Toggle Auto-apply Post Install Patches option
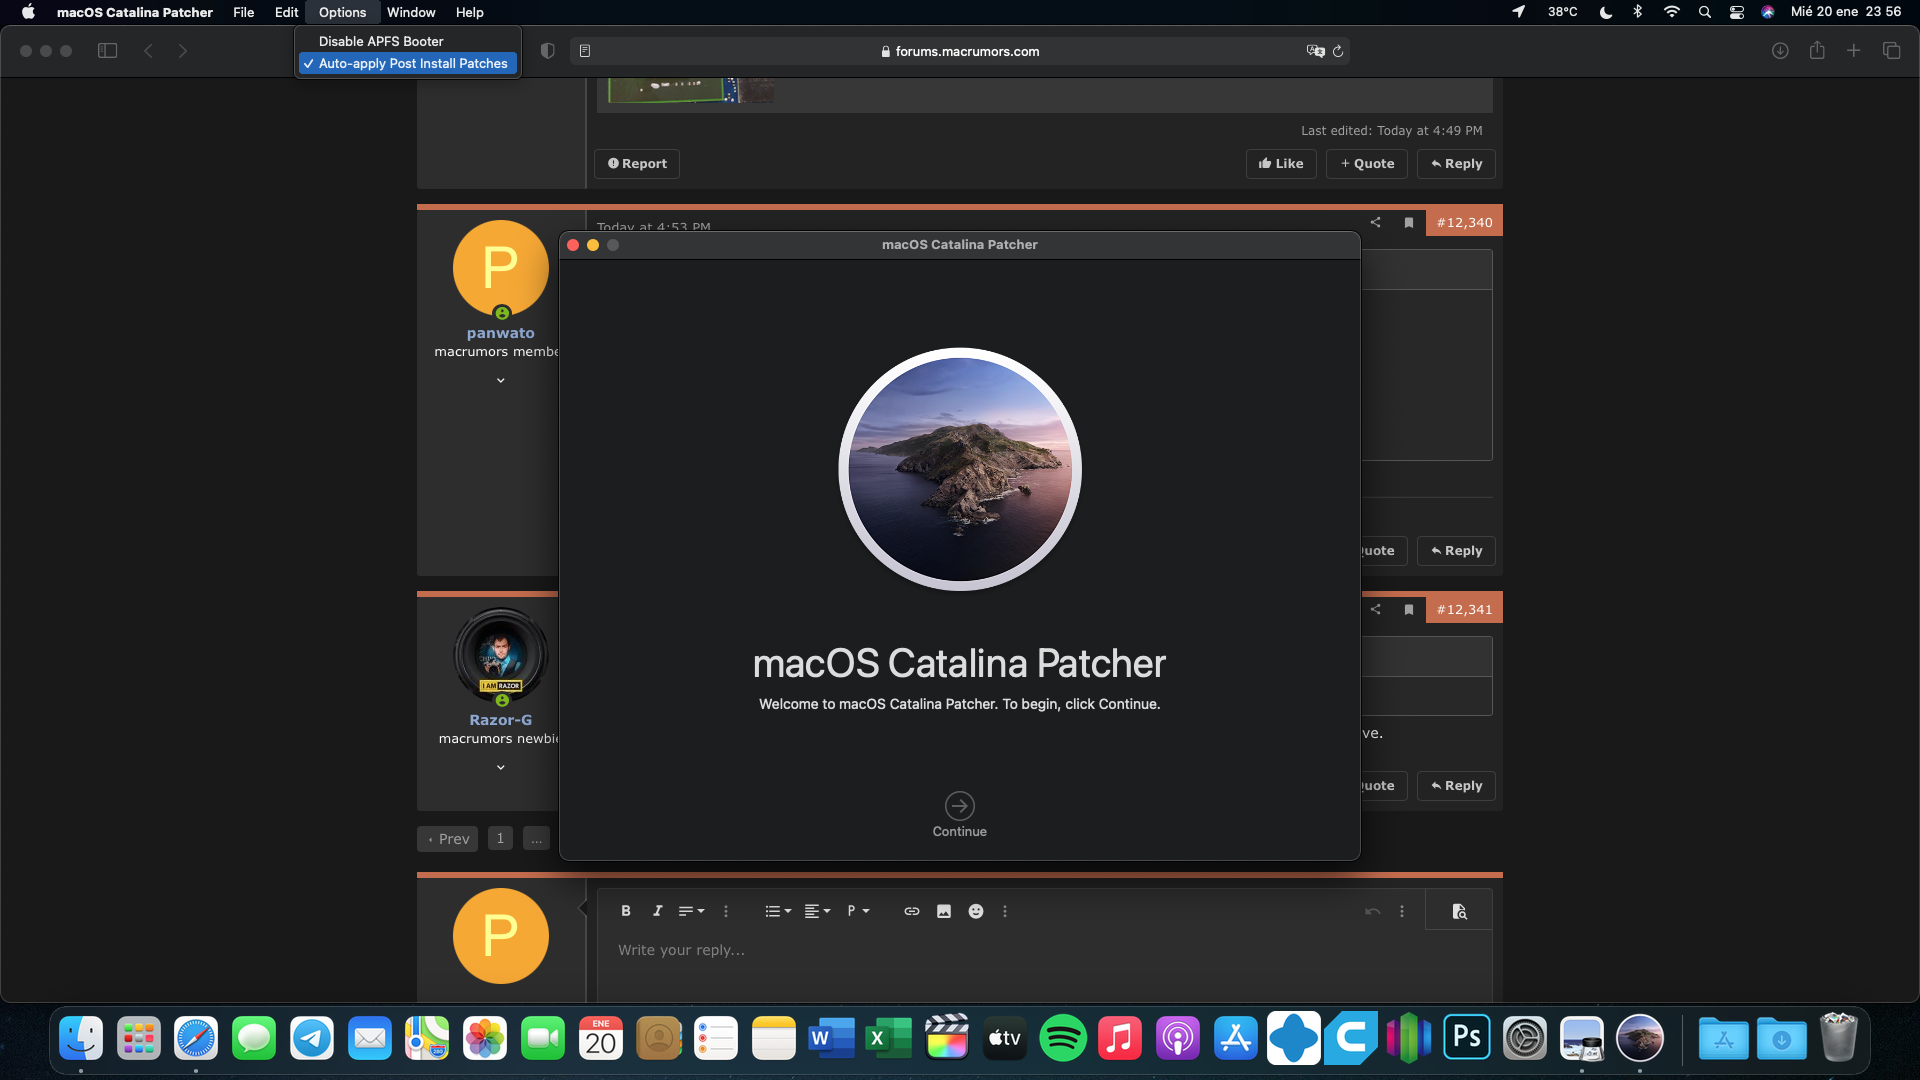 (x=408, y=63)
